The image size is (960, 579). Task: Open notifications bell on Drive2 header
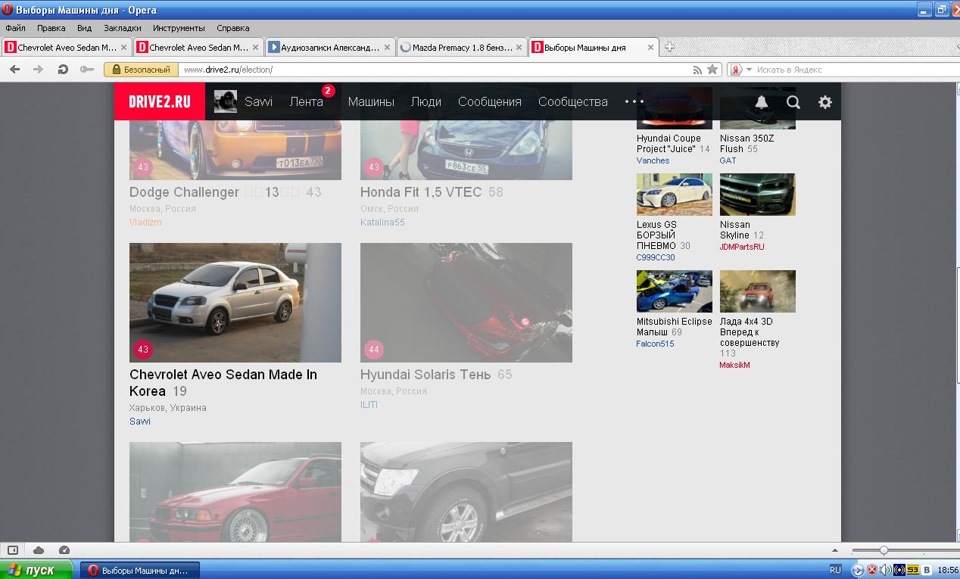click(x=761, y=102)
